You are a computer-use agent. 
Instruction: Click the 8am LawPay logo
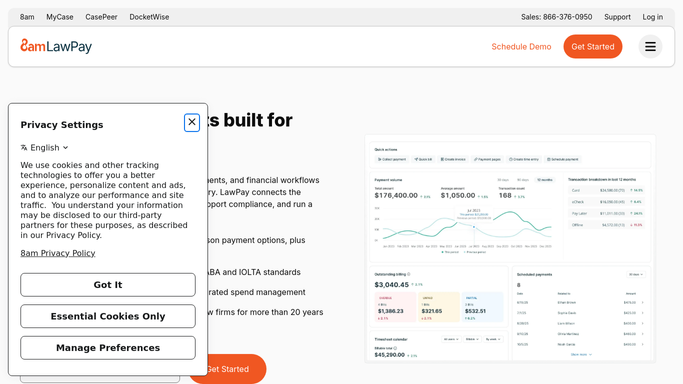point(56,46)
